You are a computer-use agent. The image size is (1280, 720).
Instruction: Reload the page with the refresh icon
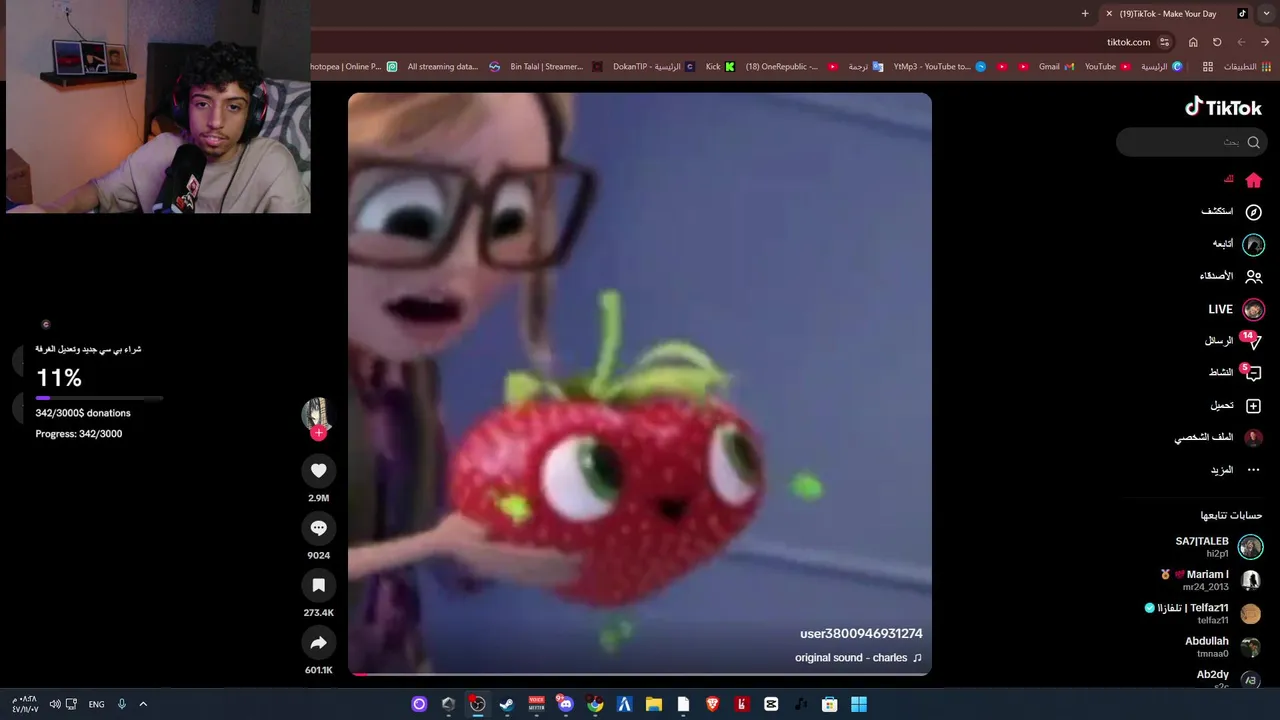pos(1217,42)
